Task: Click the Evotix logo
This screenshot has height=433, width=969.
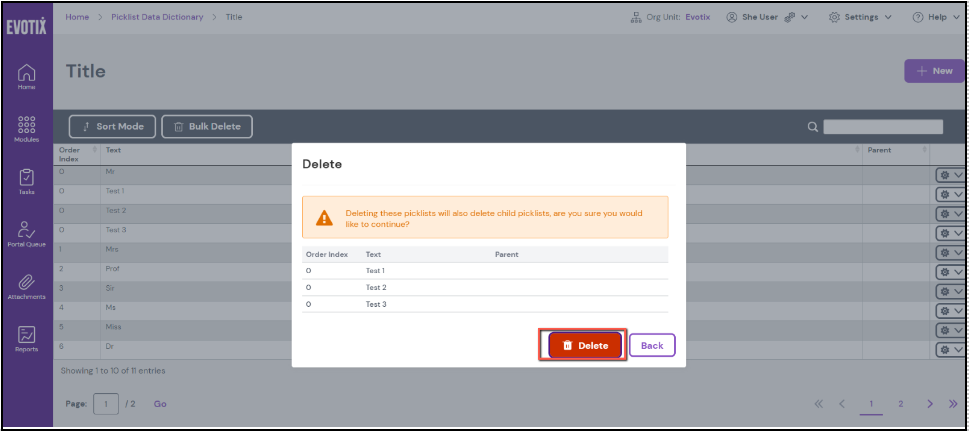Action: [x=27, y=23]
